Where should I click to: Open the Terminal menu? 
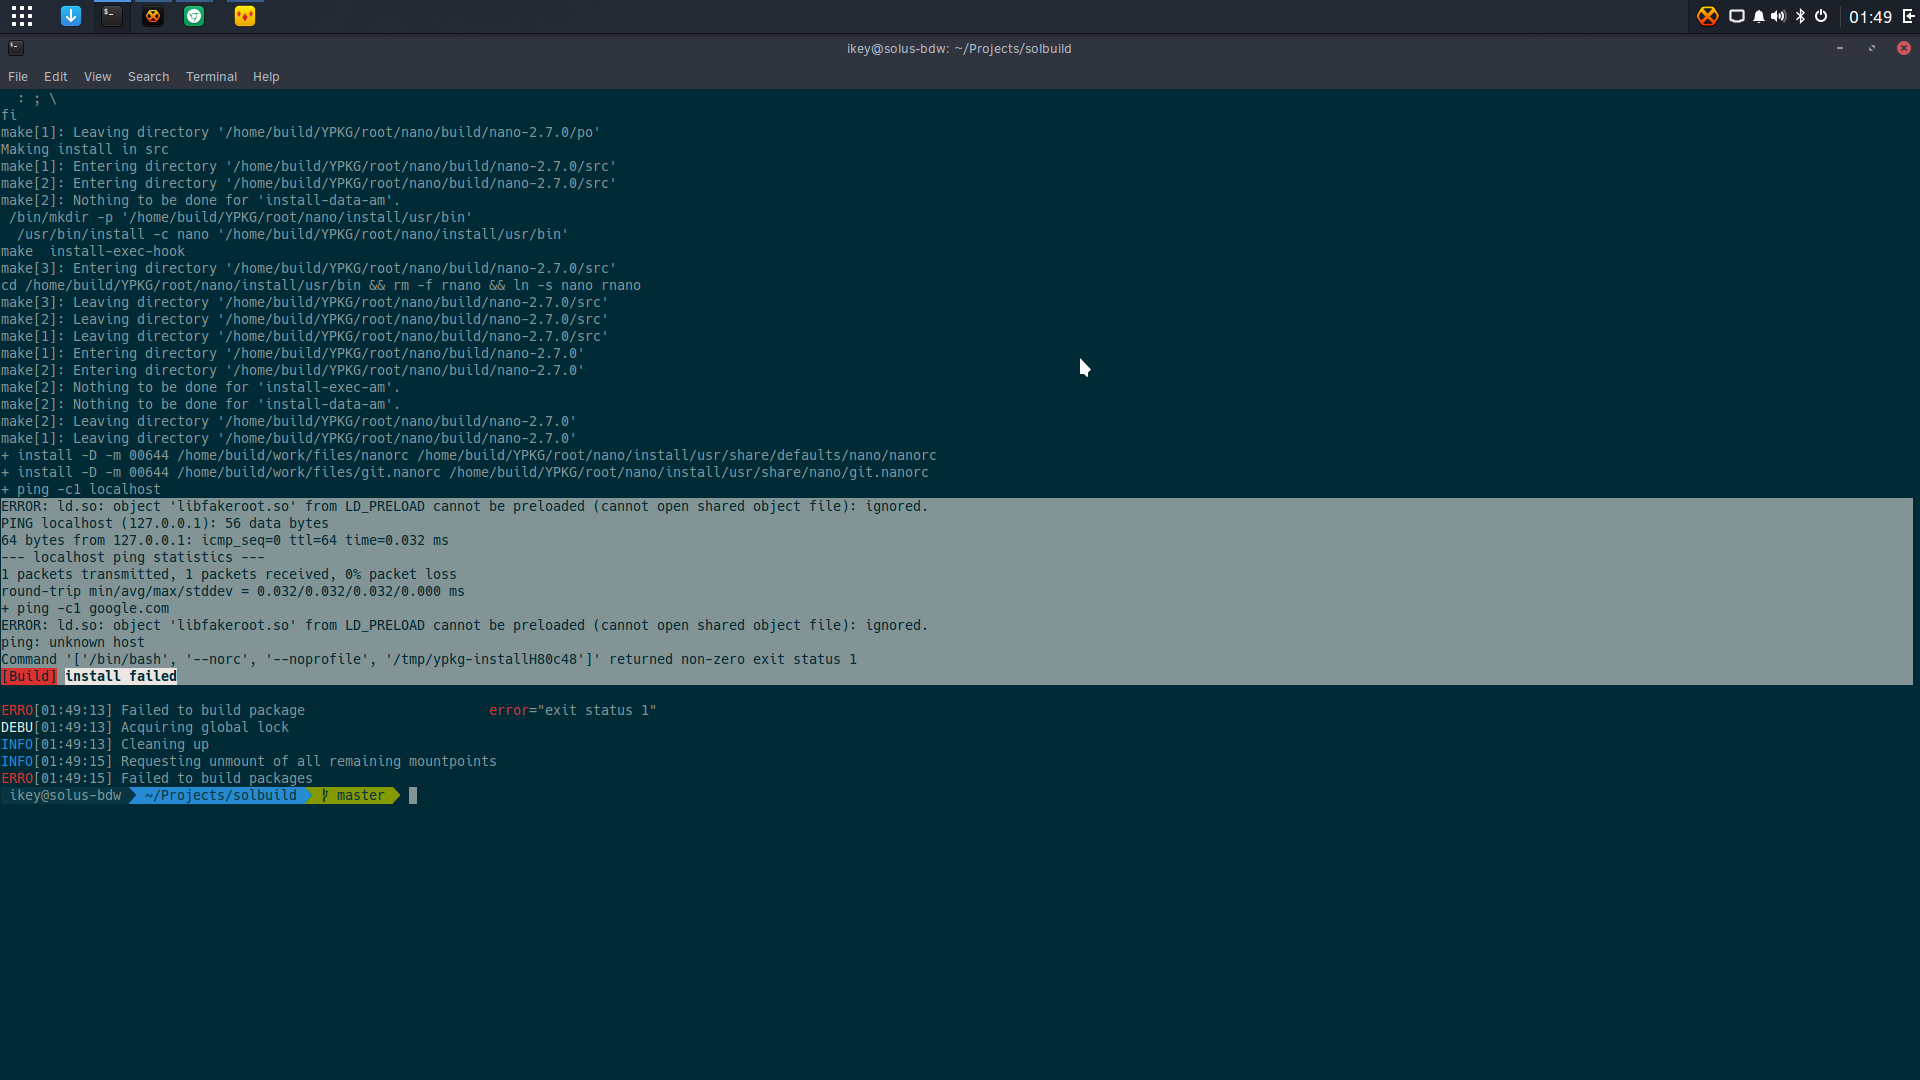[212, 77]
